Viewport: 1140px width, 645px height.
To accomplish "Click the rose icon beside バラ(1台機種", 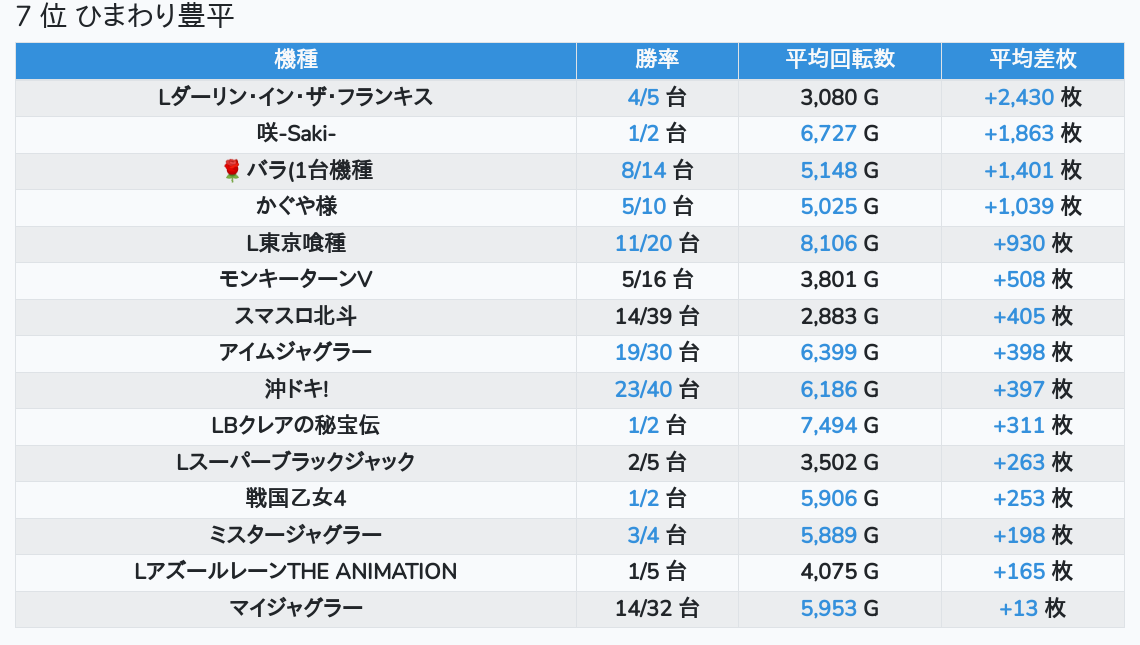I will [232, 171].
